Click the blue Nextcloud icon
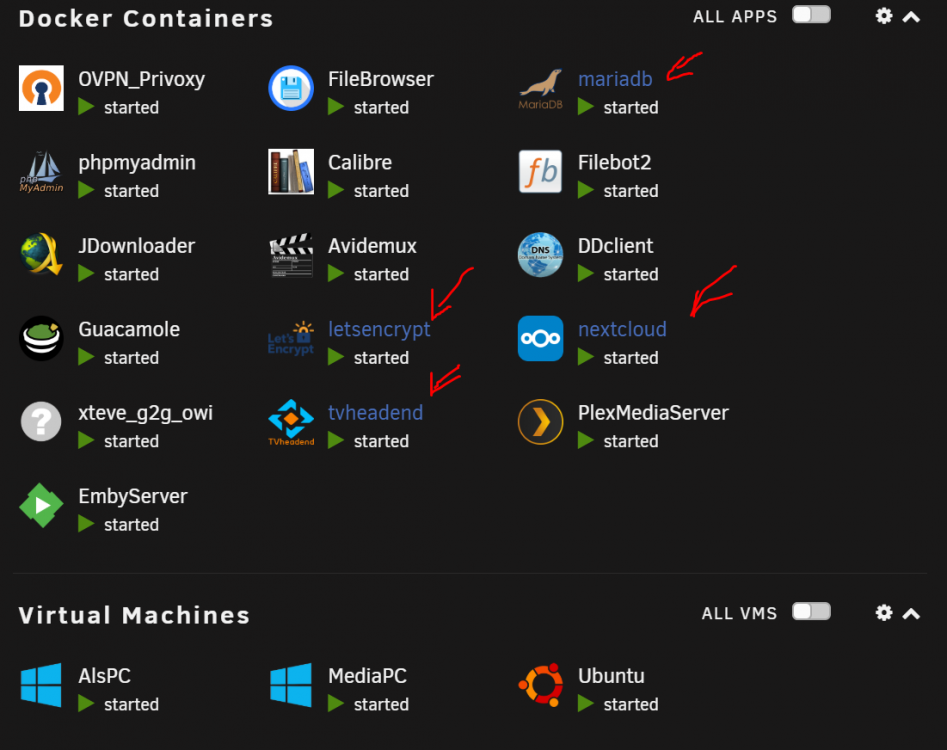This screenshot has height=750, width=947. click(x=541, y=338)
